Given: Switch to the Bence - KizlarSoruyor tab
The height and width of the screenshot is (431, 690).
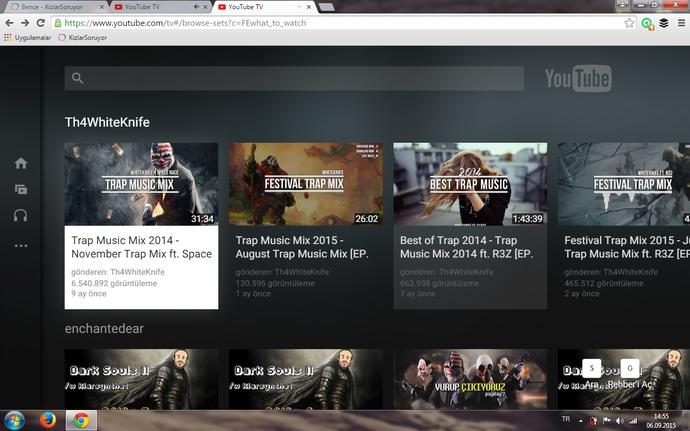Looking at the screenshot, I should click(56, 7).
